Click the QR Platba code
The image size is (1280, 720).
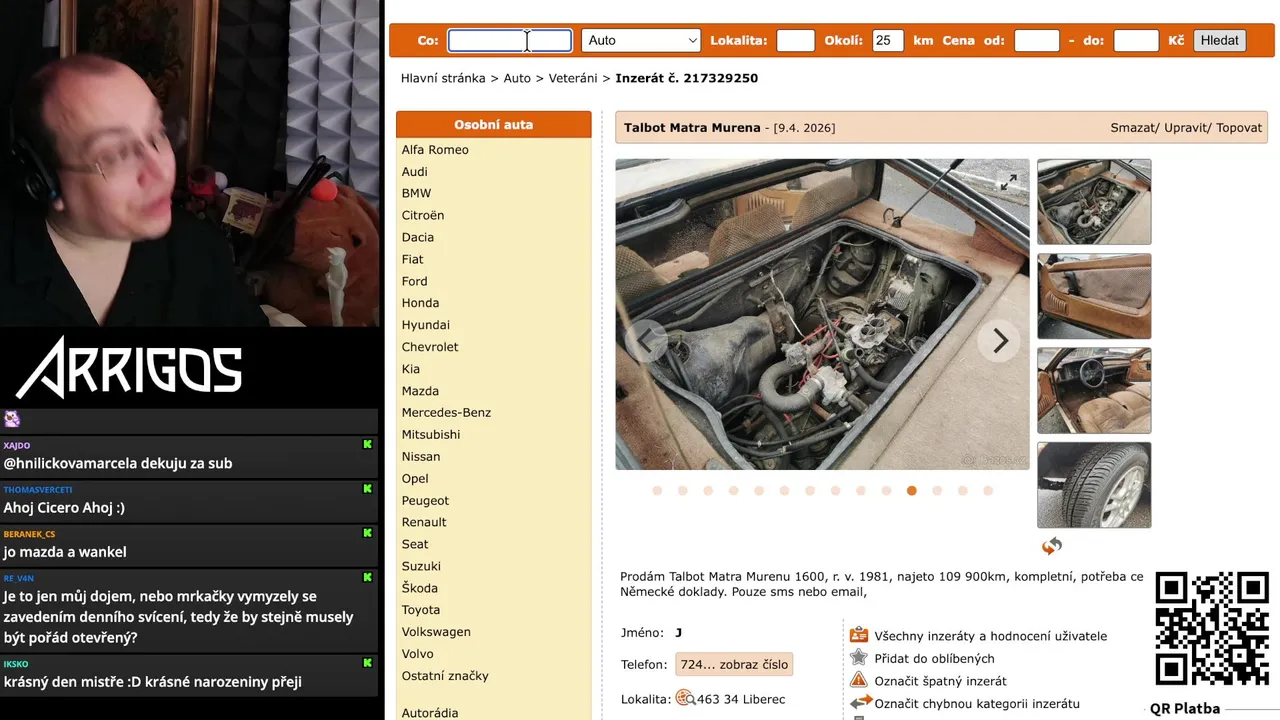(1211, 629)
